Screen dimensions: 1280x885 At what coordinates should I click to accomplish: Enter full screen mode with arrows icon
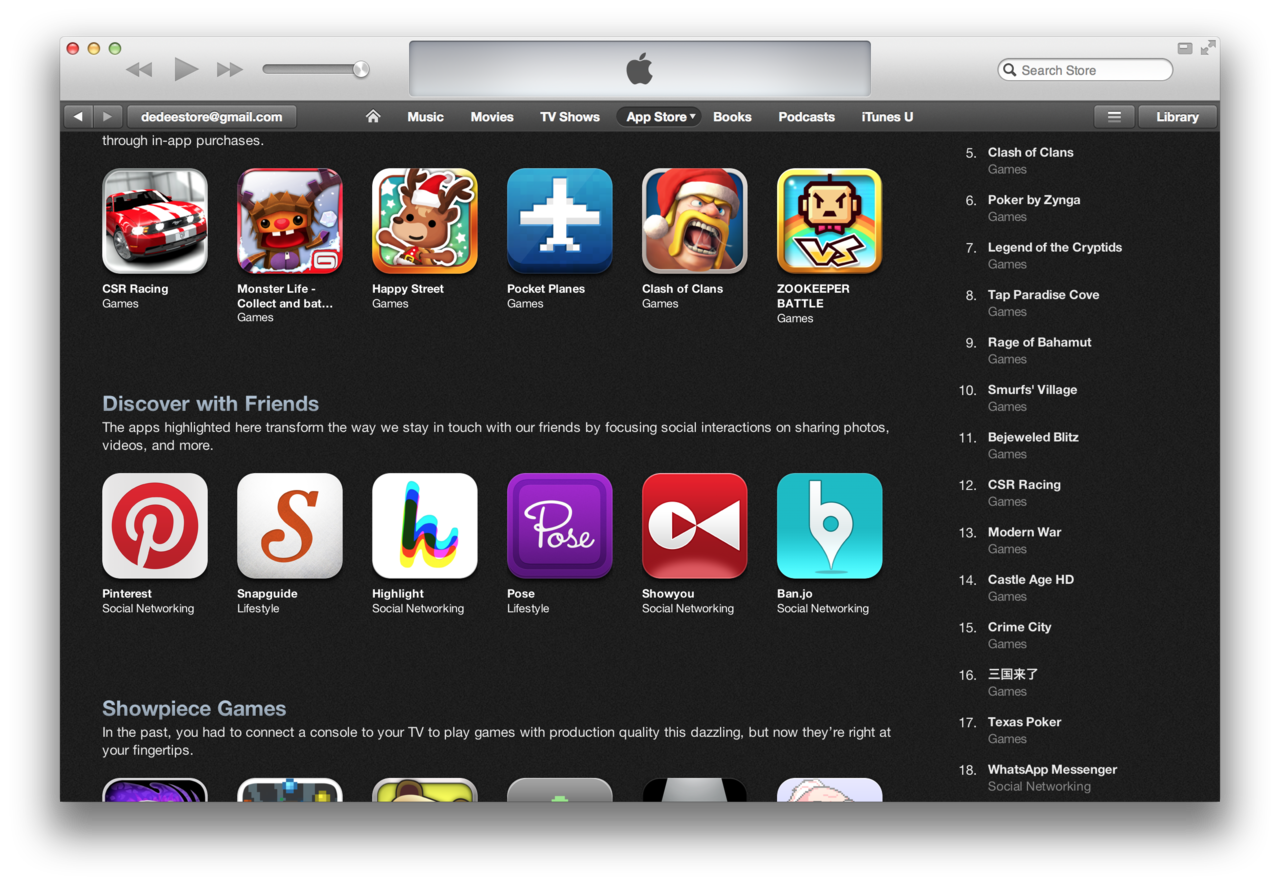(x=1208, y=47)
